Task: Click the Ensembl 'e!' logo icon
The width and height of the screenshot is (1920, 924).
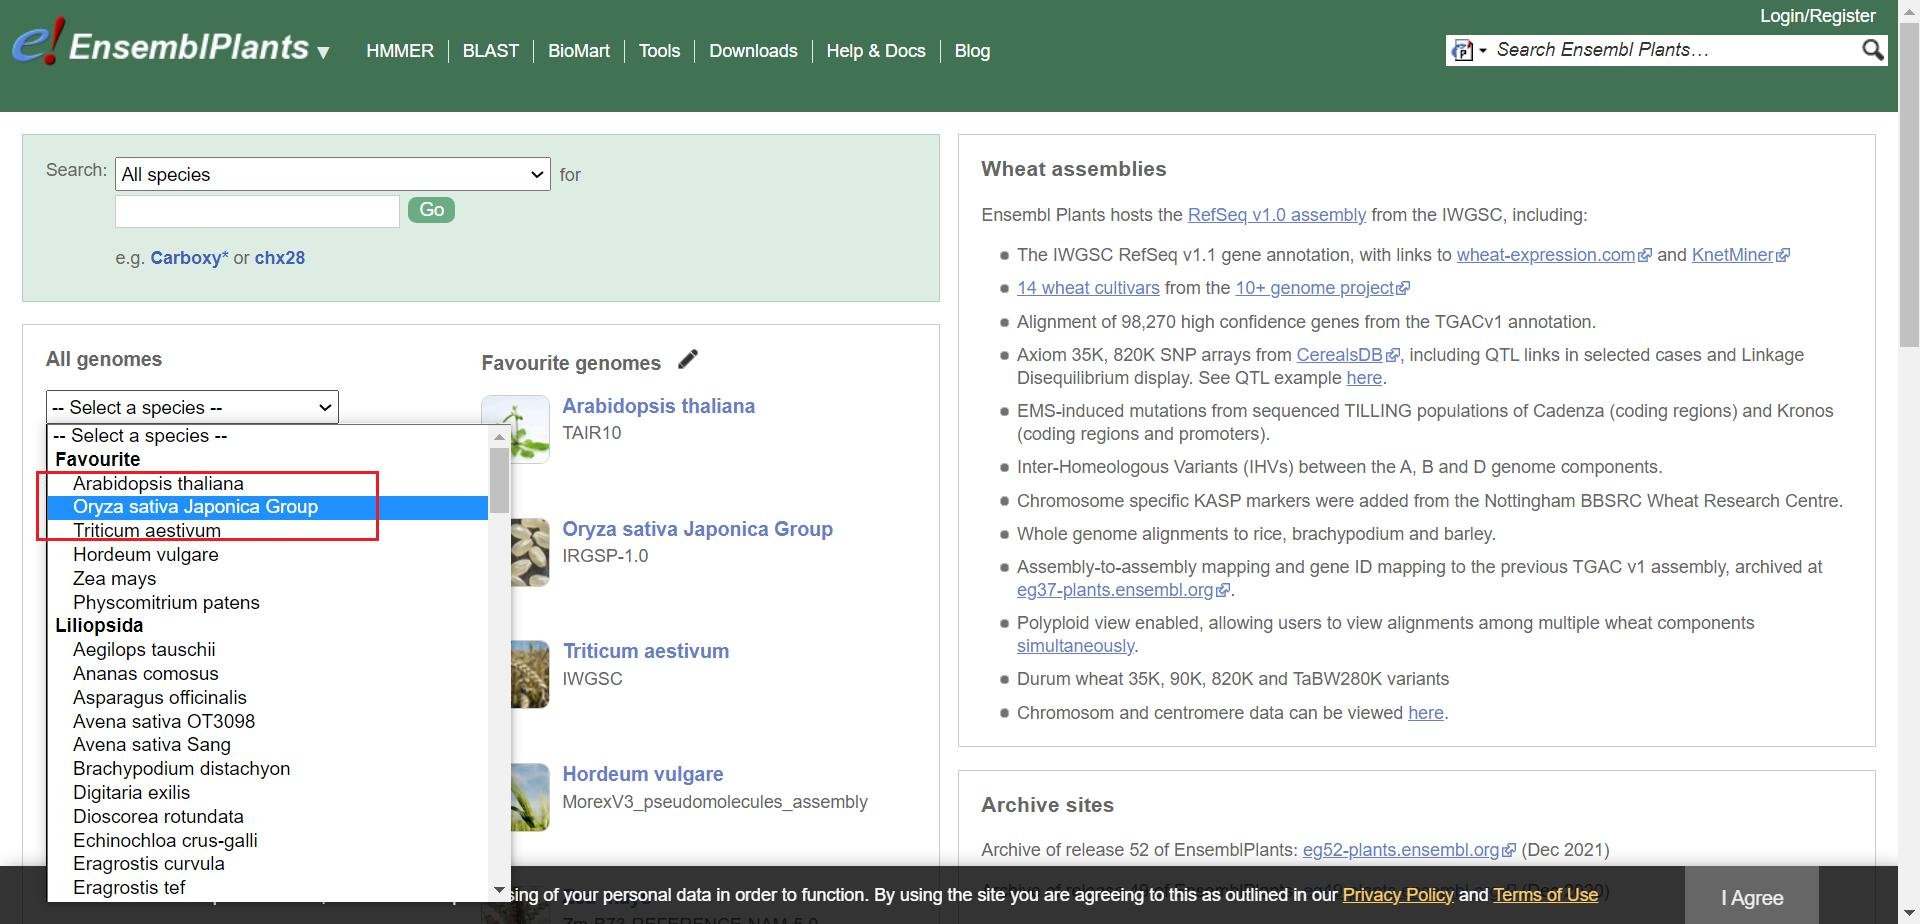Action: pos(38,44)
